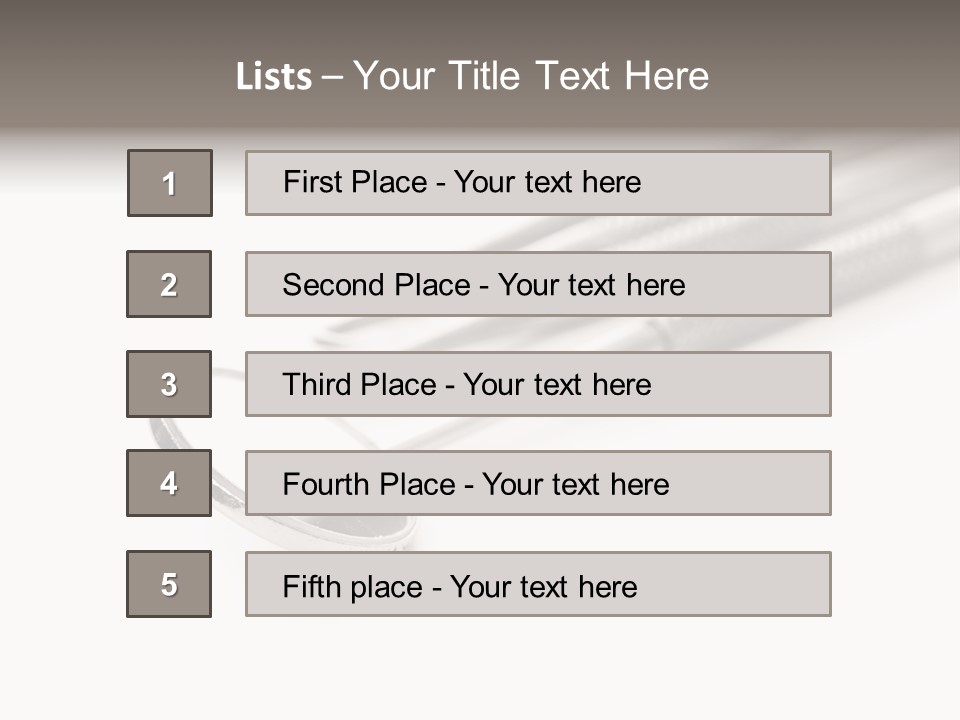Screen dimensions: 960x720
Task: Click the empty right end of the First Place bar
Action: pos(760,183)
